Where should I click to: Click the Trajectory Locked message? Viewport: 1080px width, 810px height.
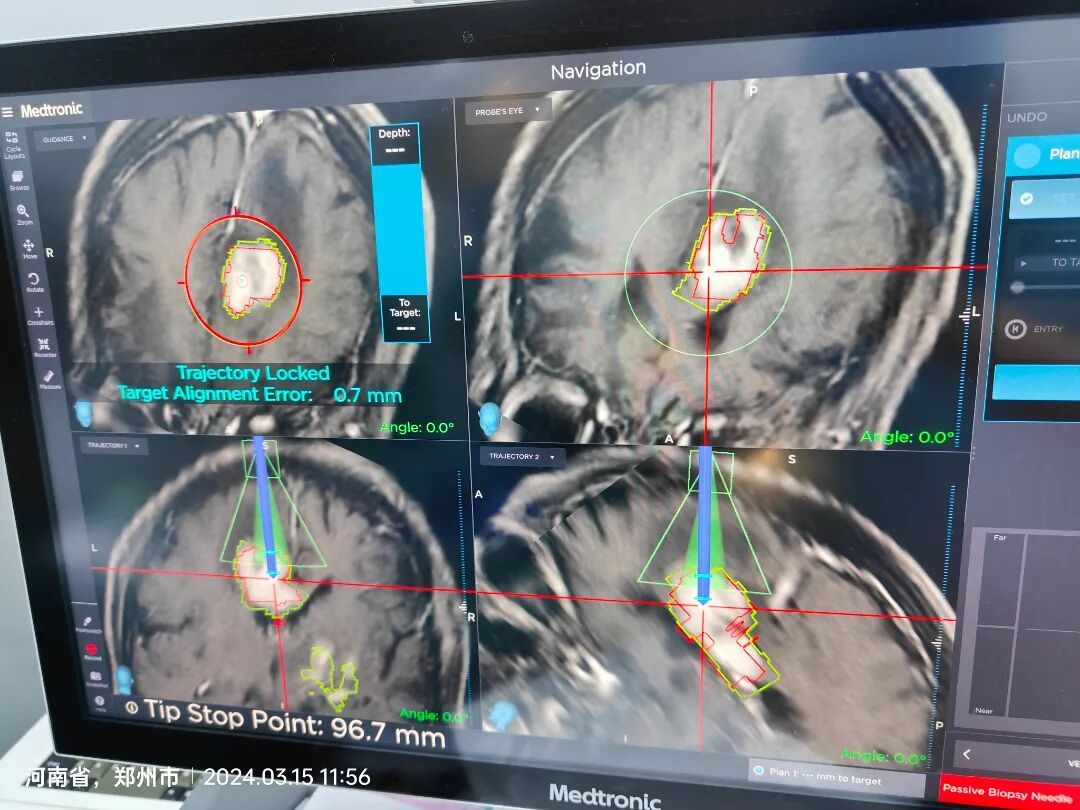(x=253, y=373)
